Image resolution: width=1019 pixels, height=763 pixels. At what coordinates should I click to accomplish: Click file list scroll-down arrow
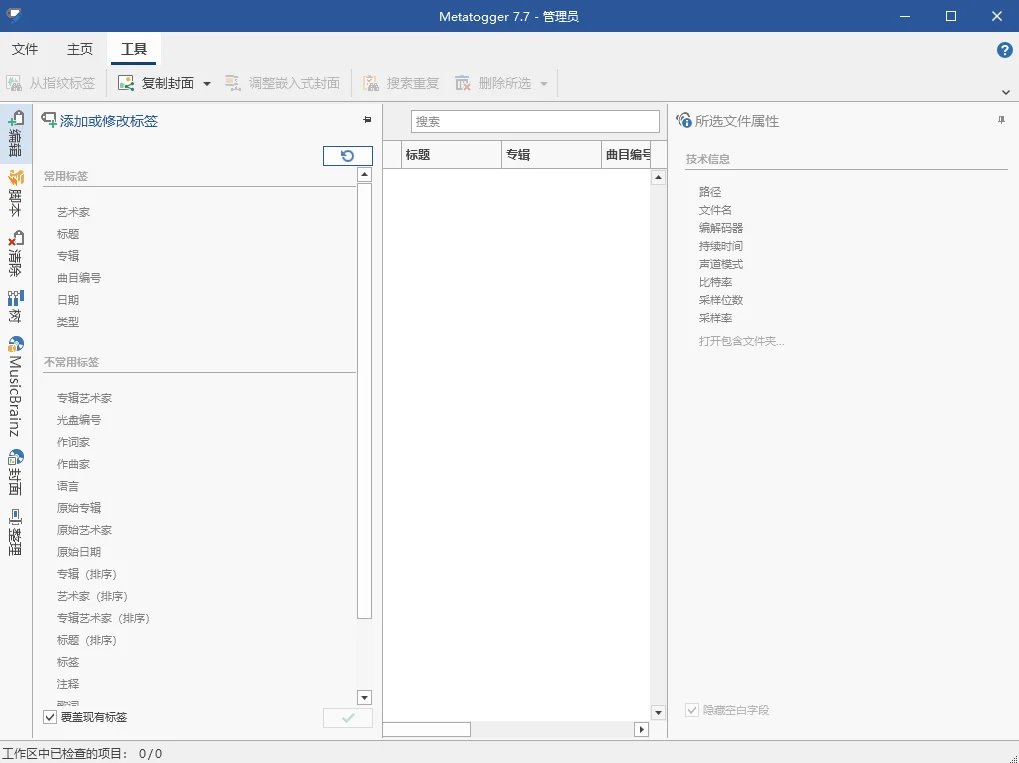pyautogui.click(x=658, y=712)
